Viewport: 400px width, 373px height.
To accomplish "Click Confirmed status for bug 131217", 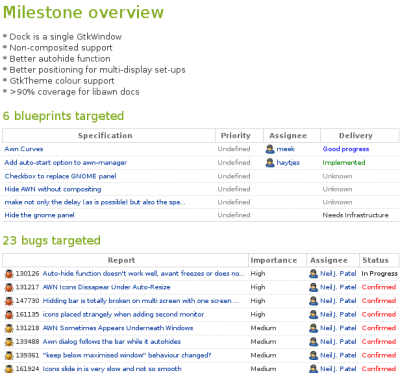I will pyautogui.click(x=379, y=287).
